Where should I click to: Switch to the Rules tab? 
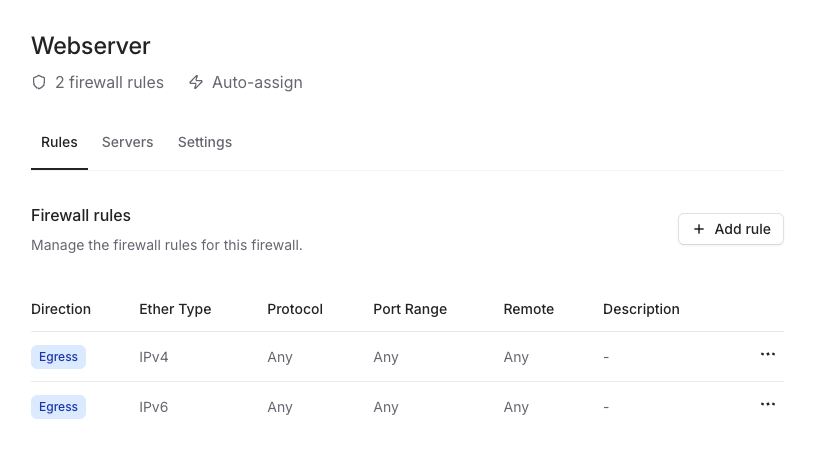tap(59, 142)
